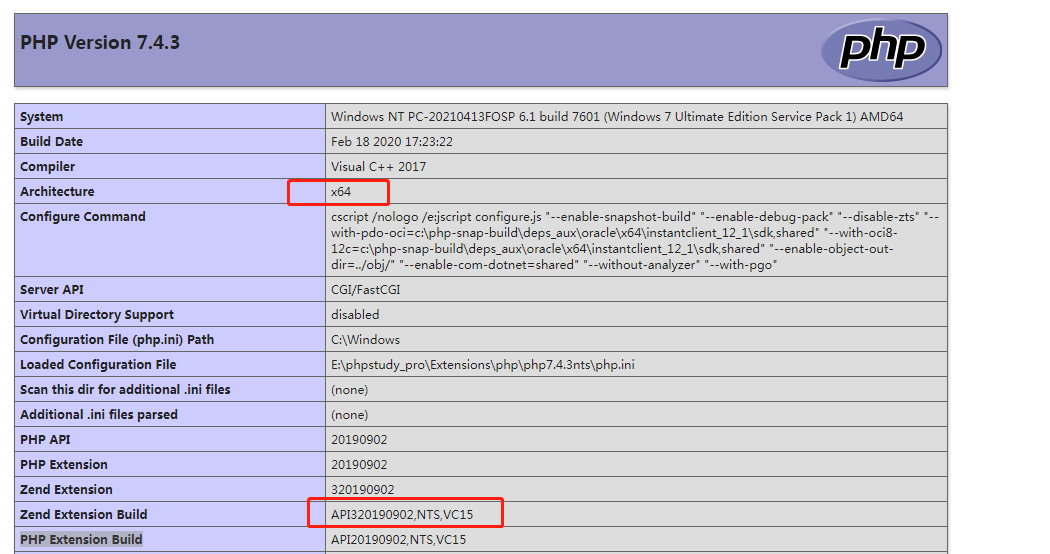The image size is (1050, 554).
Task: Click '20190902' in the PHP Extension row
Action: coord(359,464)
